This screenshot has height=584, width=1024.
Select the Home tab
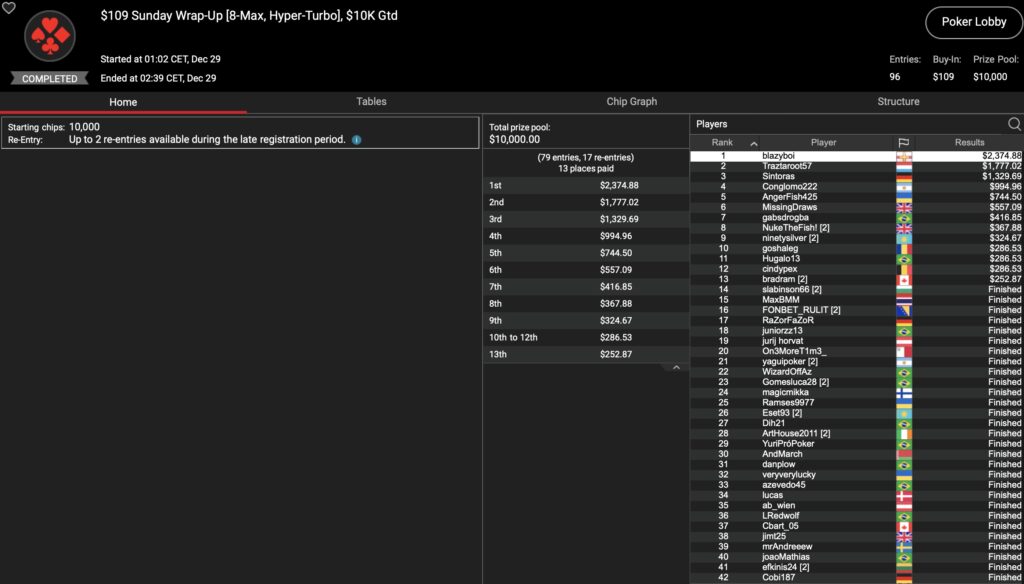coord(123,102)
